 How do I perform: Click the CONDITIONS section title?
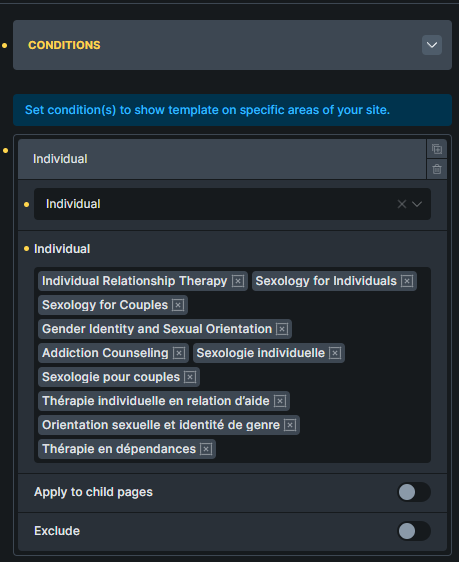64,45
